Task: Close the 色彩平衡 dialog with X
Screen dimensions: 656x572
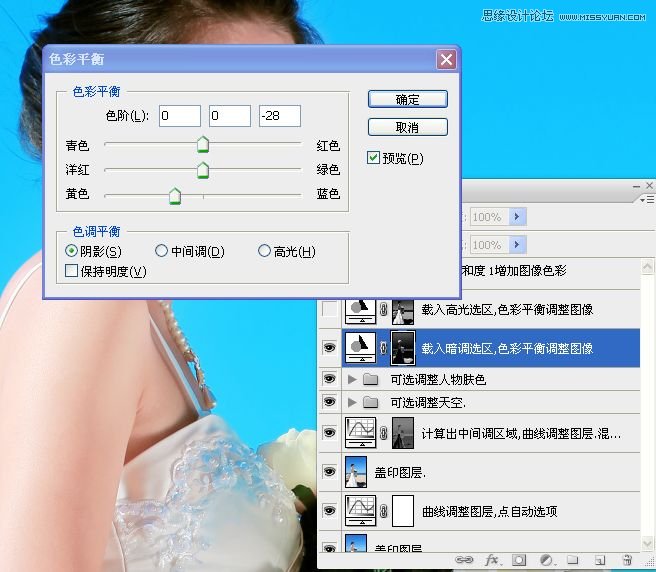Action: [446, 59]
